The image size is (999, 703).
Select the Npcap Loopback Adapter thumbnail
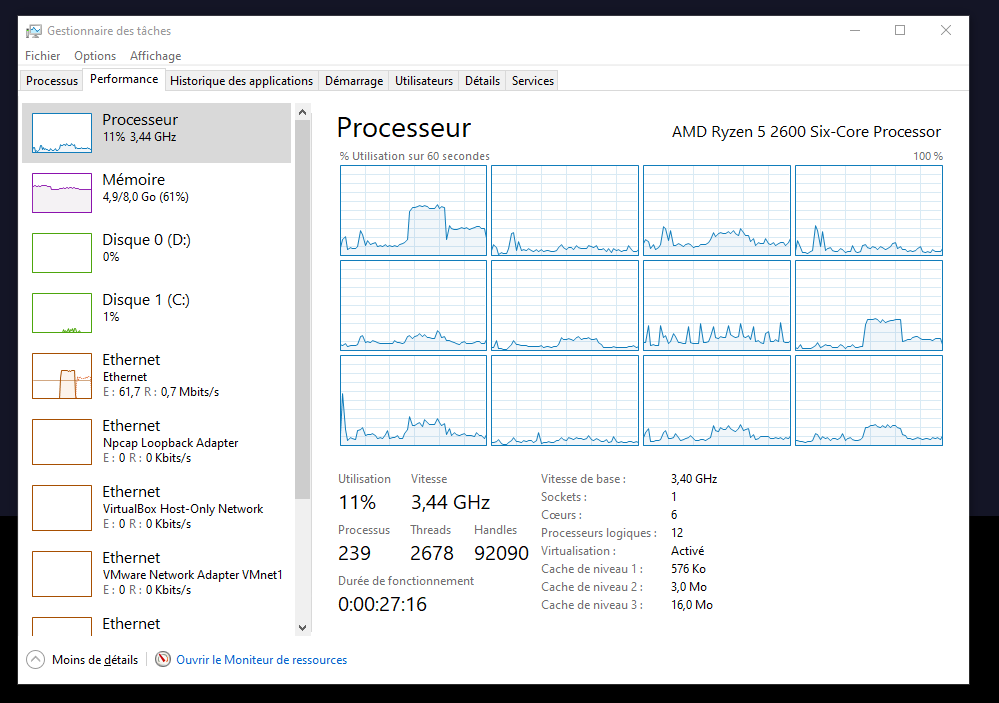coord(62,442)
